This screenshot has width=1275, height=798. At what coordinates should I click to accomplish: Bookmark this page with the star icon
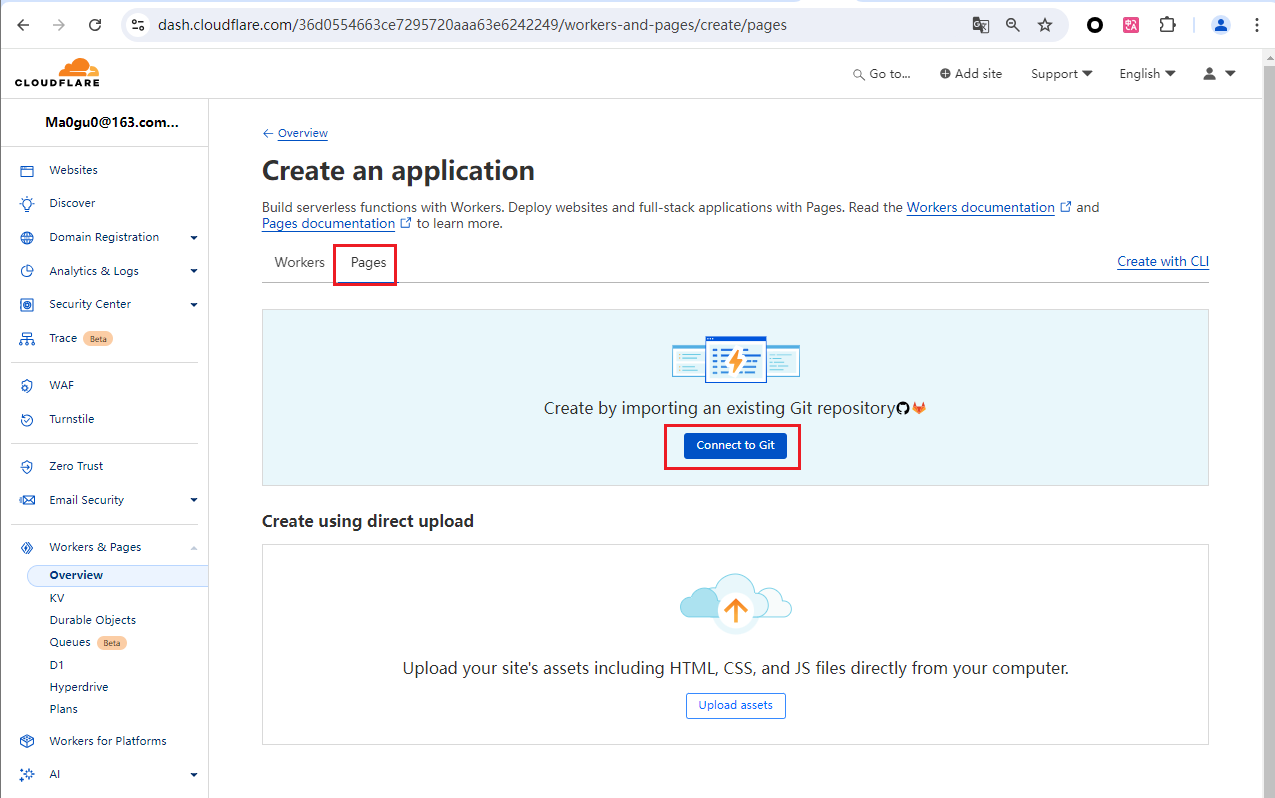coord(1045,25)
